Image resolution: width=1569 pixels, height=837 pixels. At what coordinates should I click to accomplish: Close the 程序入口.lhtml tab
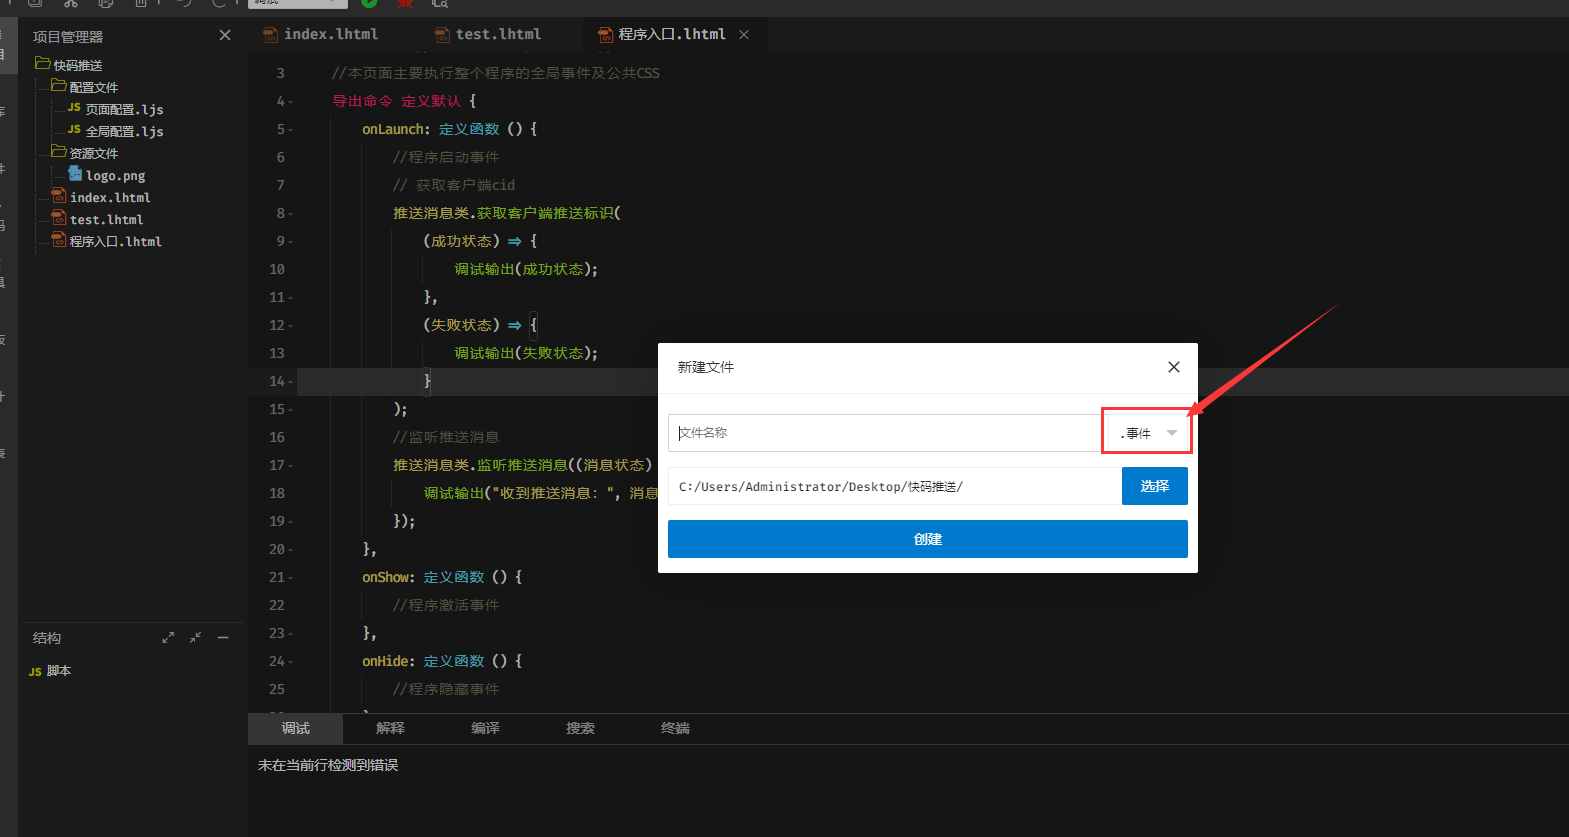pyautogui.click(x=744, y=34)
